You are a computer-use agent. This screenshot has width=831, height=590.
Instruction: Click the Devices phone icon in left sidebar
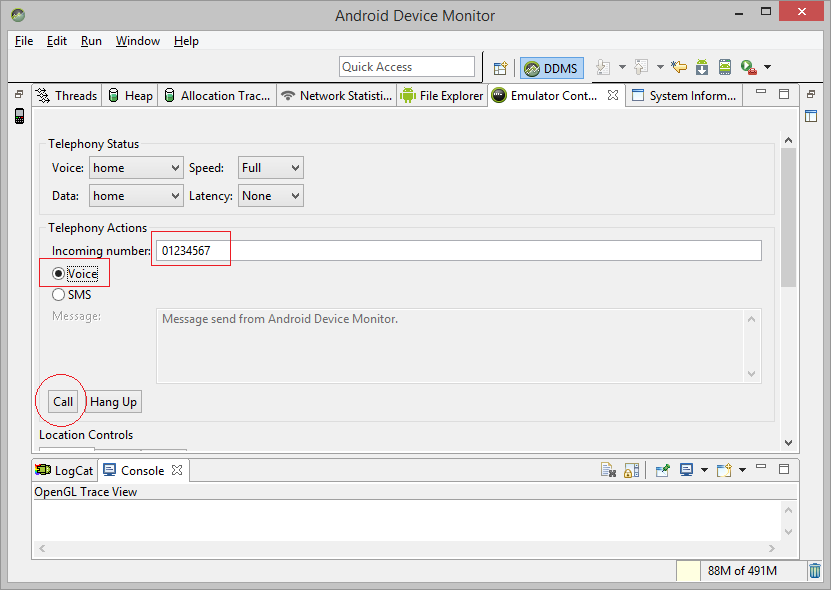[19, 116]
